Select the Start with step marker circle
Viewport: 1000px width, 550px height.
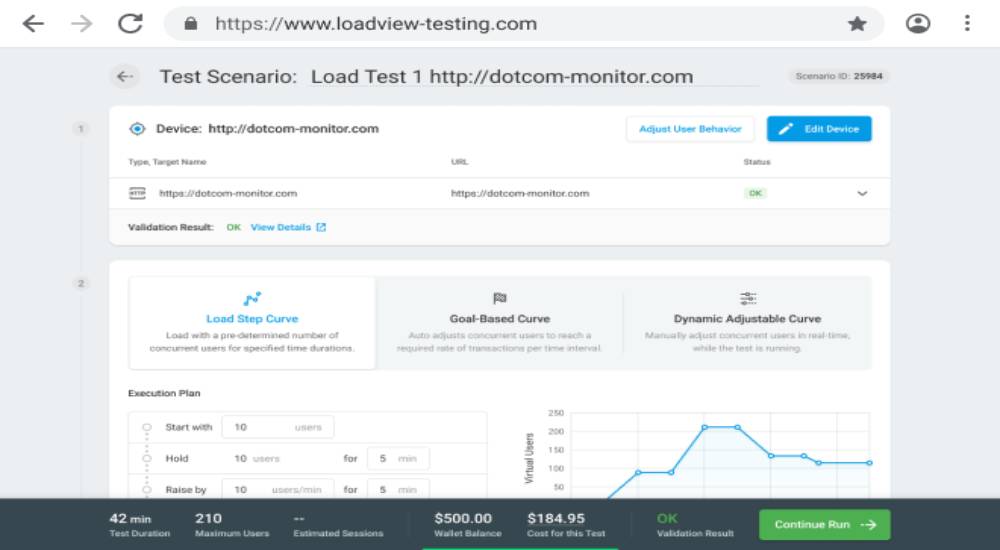147,427
